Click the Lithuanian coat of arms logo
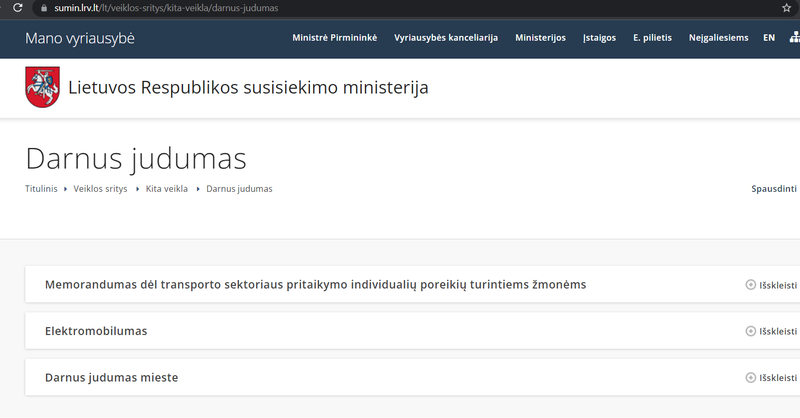Image resolution: width=800 pixels, height=418 pixels. 42,88
